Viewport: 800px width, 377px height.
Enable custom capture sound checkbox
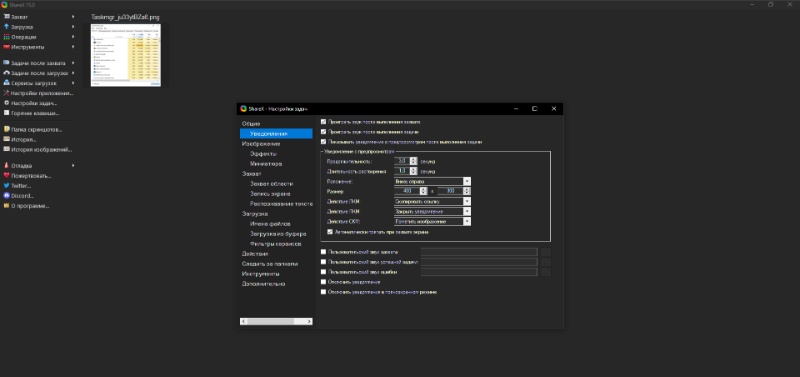click(x=323, y=252)
